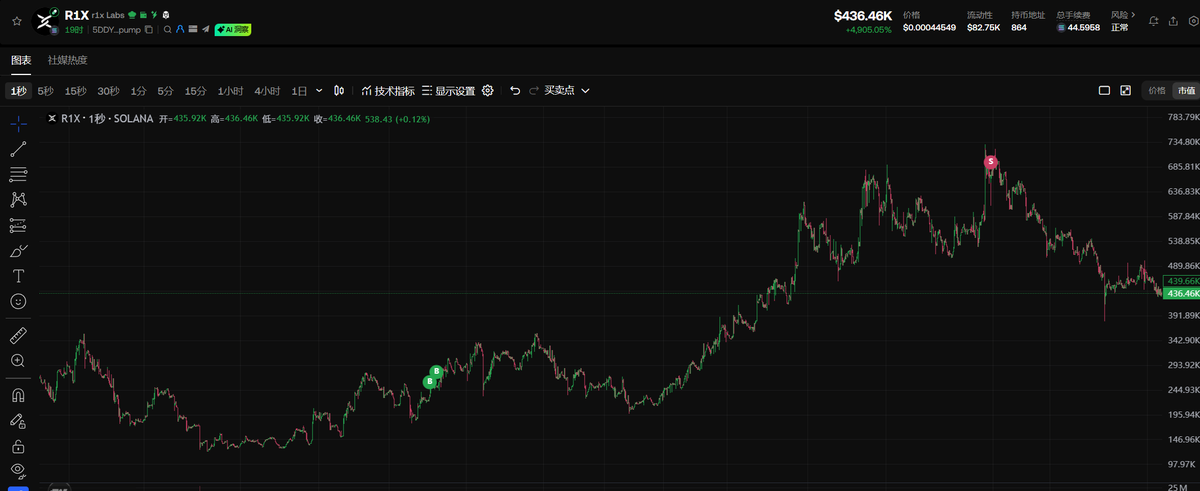1200x491 pixels.
Task: Click the share/export icon in header
Action: [1172, 21]
